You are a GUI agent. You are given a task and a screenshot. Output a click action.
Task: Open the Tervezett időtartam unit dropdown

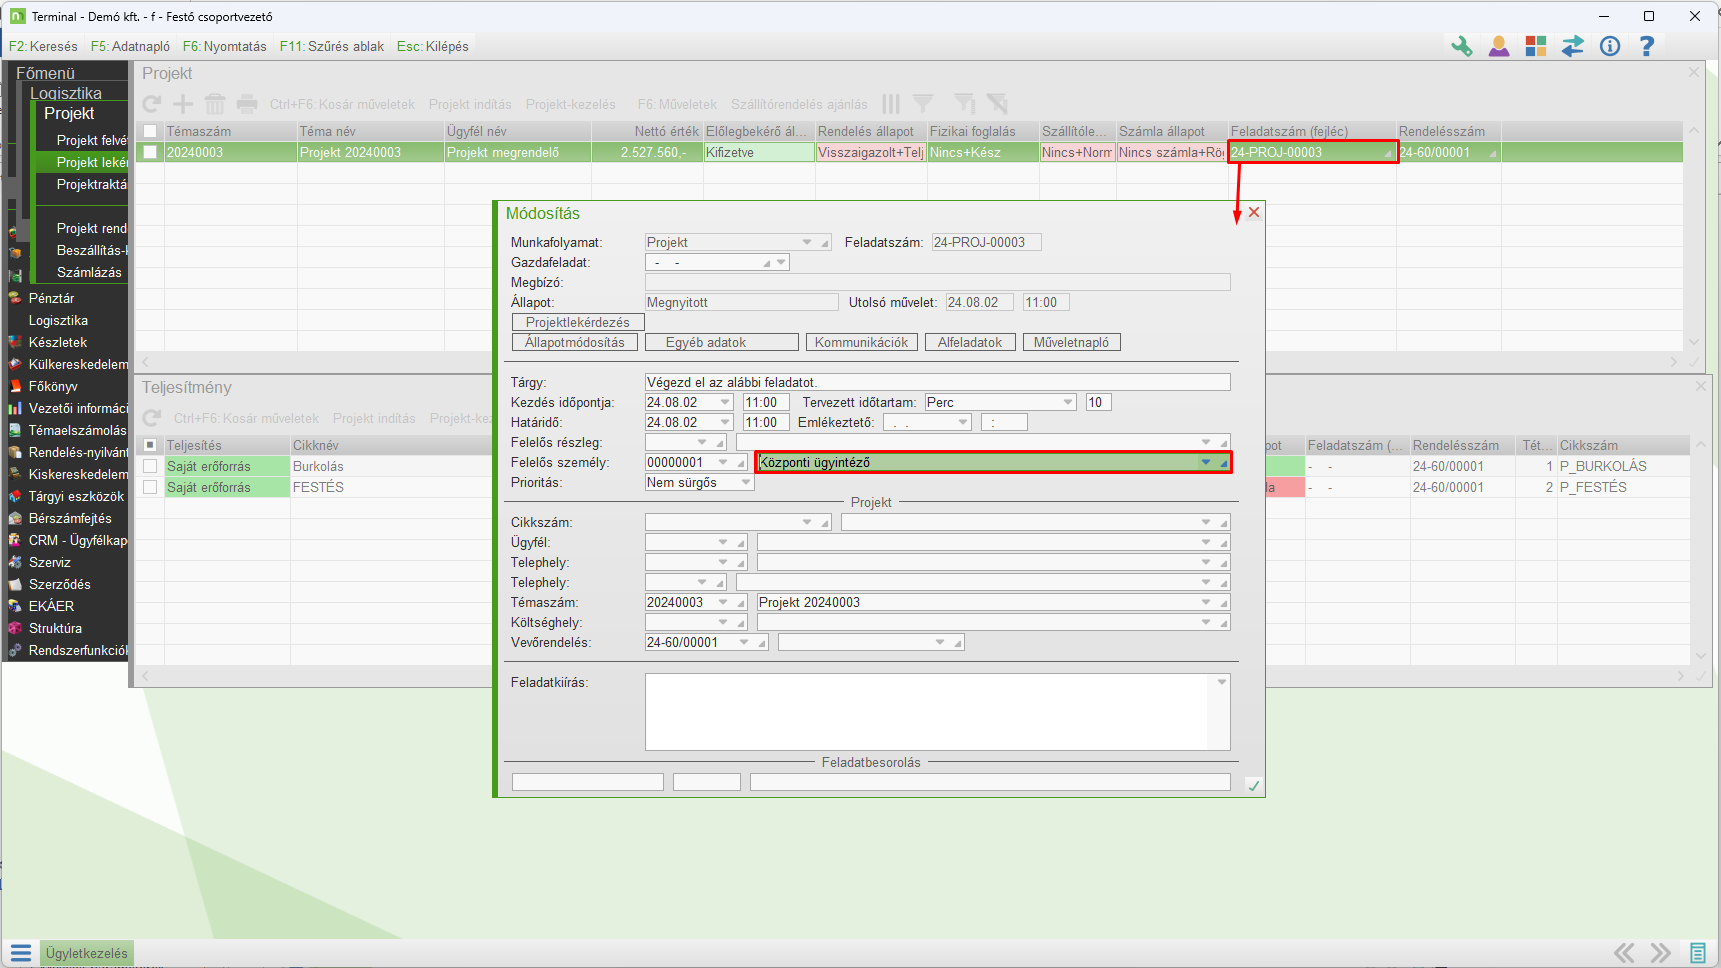[x=1067, y=402]
